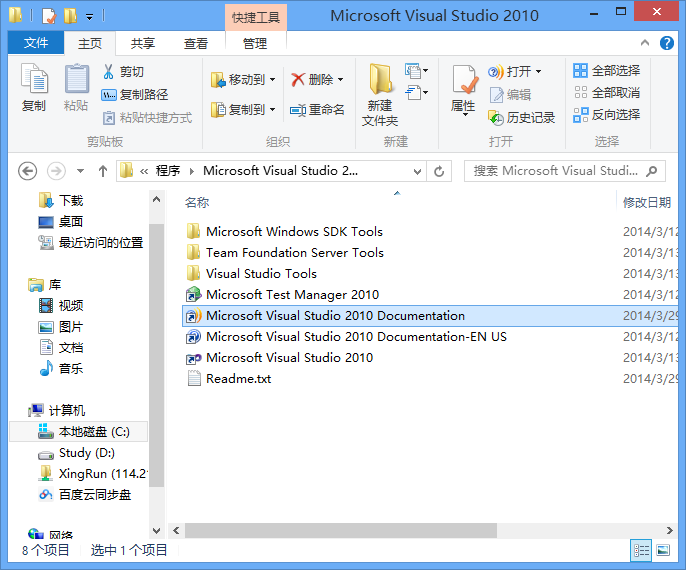Select Pictures (图片) library
Screen dimensions: 686x570
tap(61, 326)
